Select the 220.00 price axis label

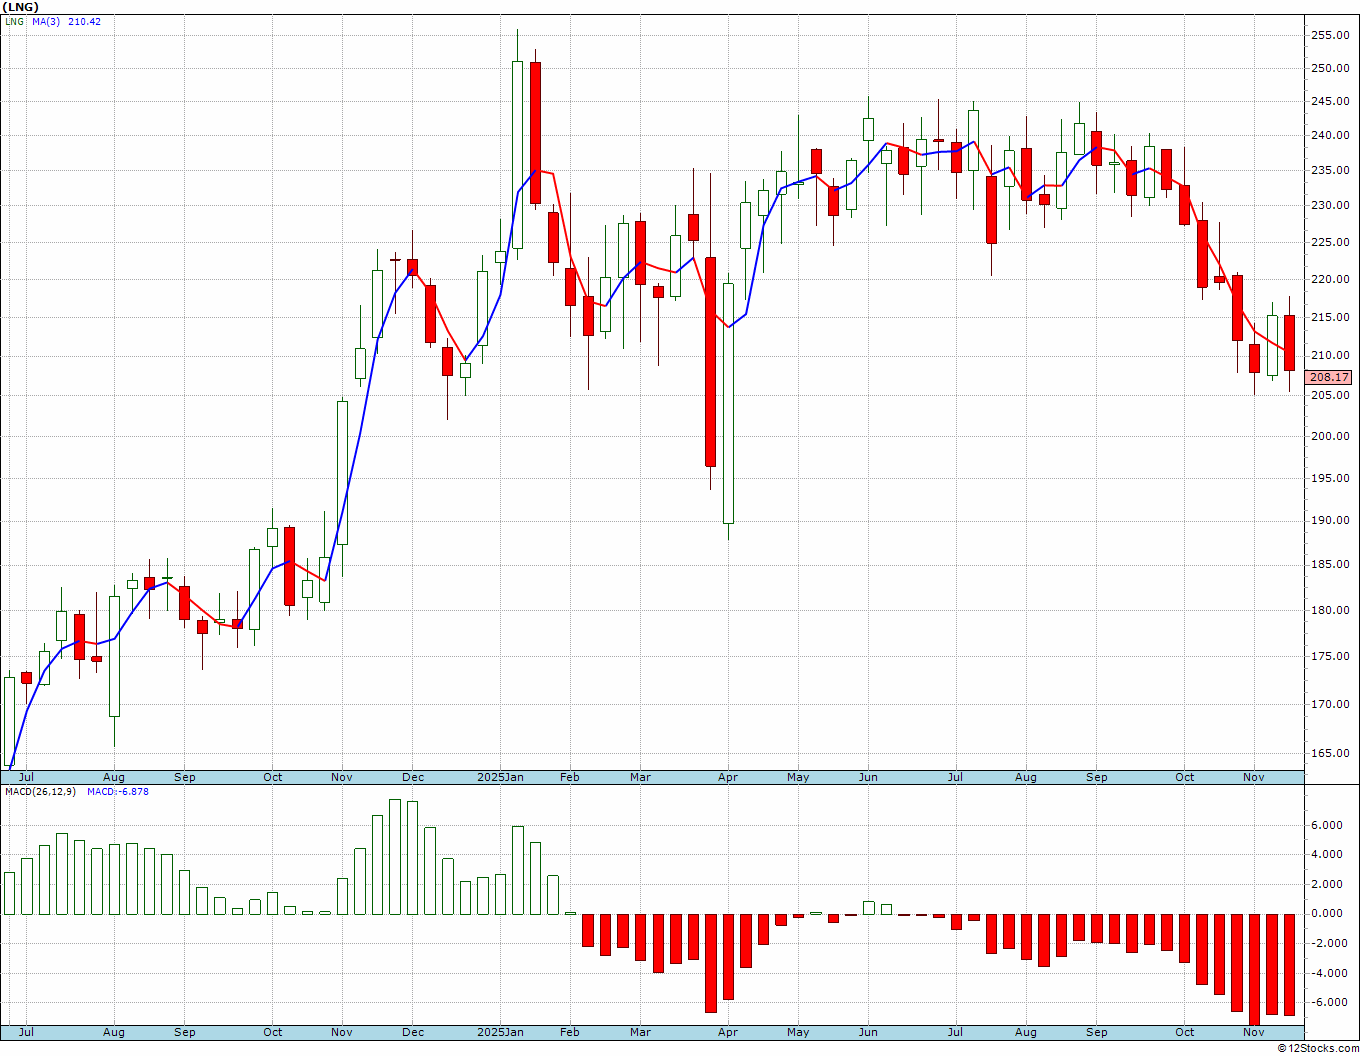coord(1329,279)
